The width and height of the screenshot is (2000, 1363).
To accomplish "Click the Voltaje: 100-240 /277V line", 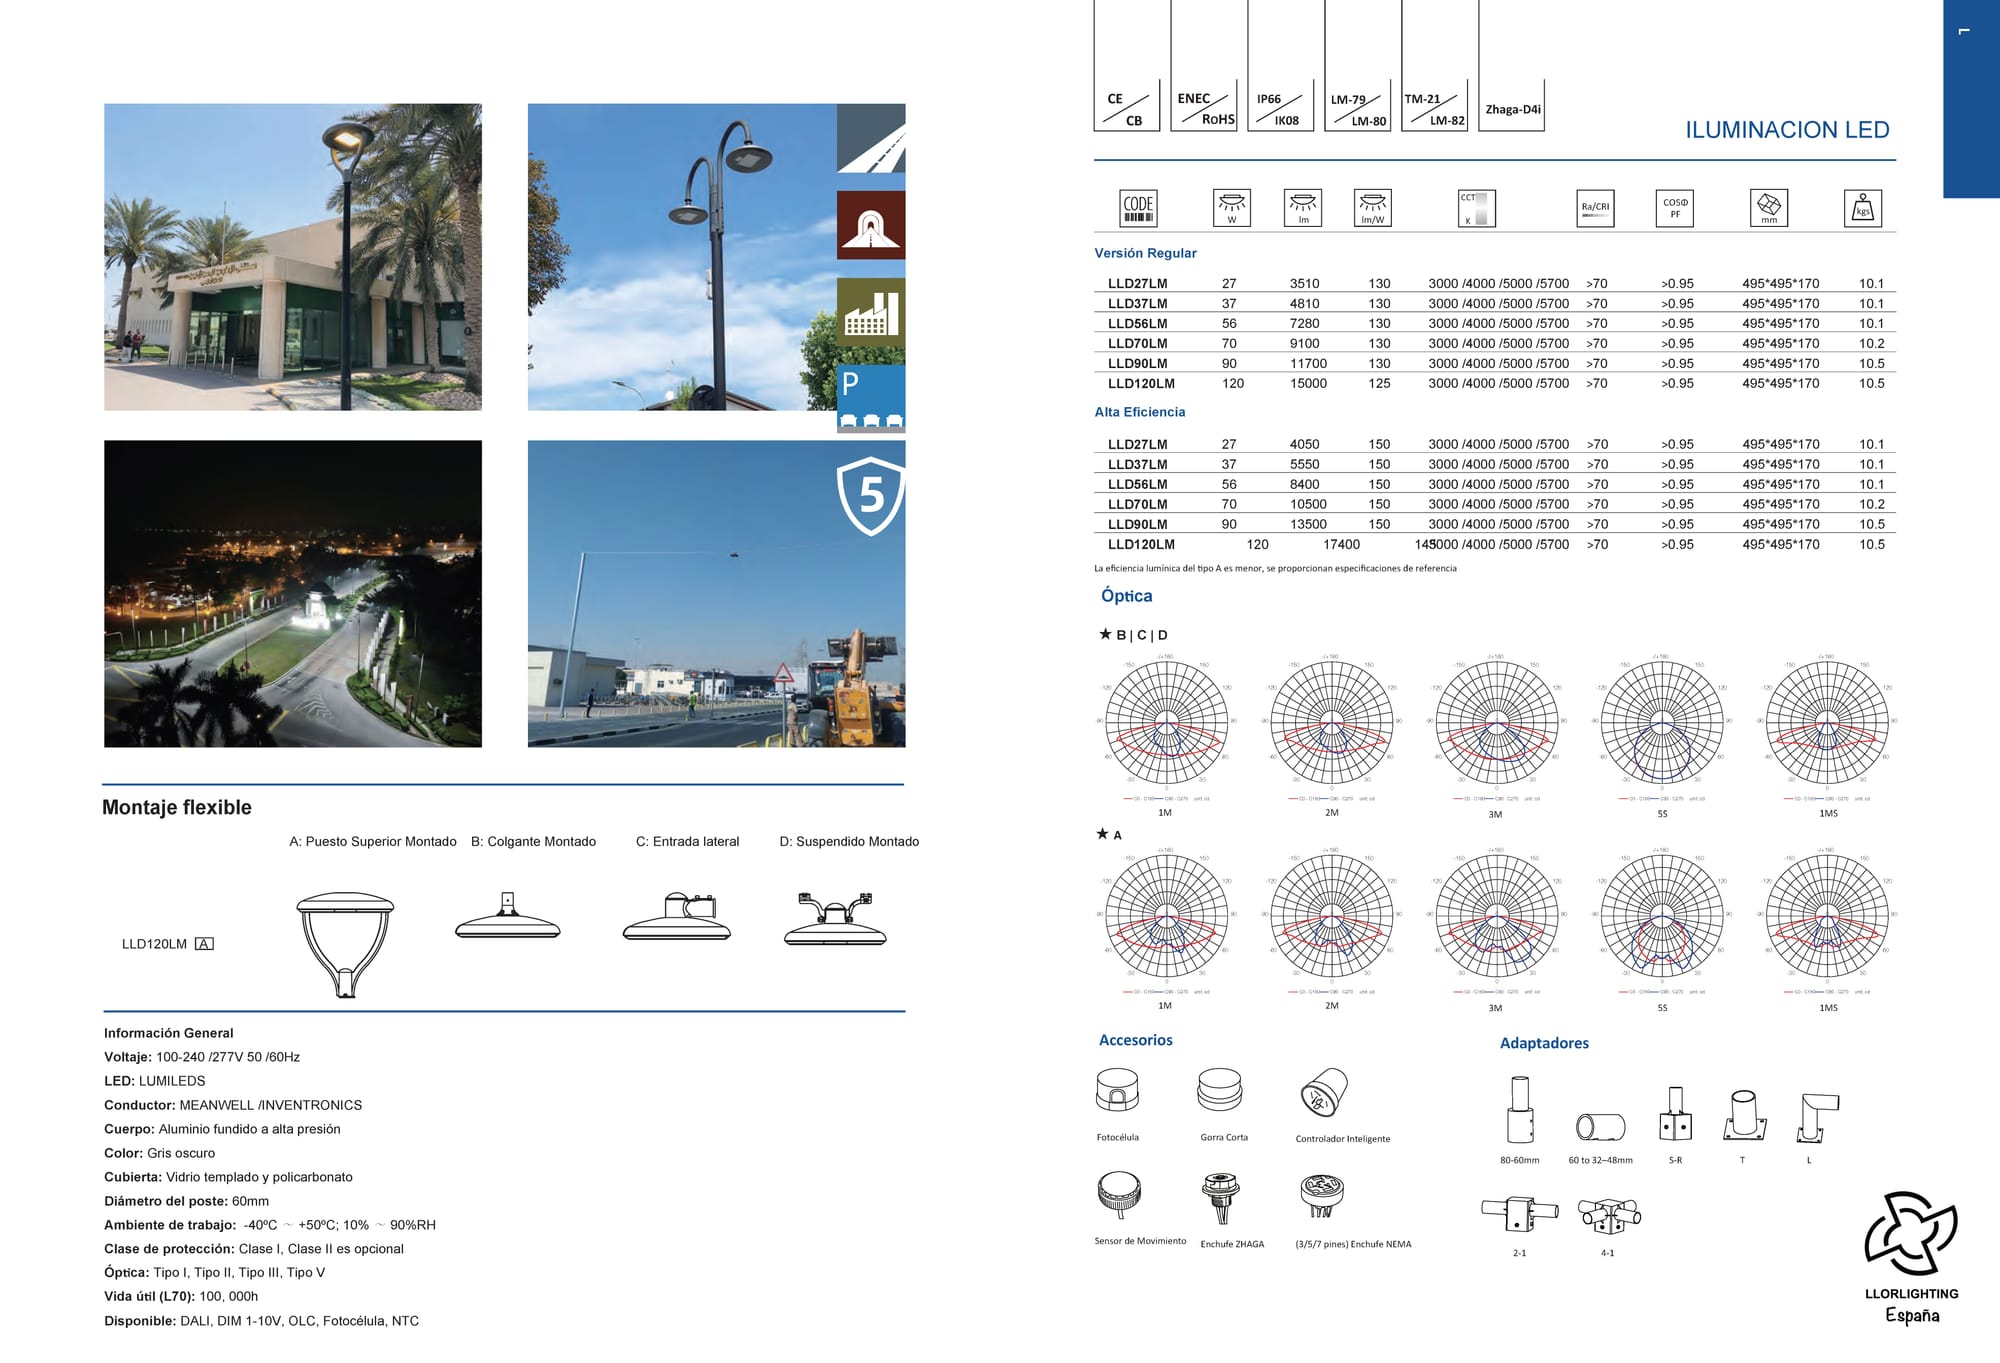I will pyautogui.click(x=202, y=1057).
